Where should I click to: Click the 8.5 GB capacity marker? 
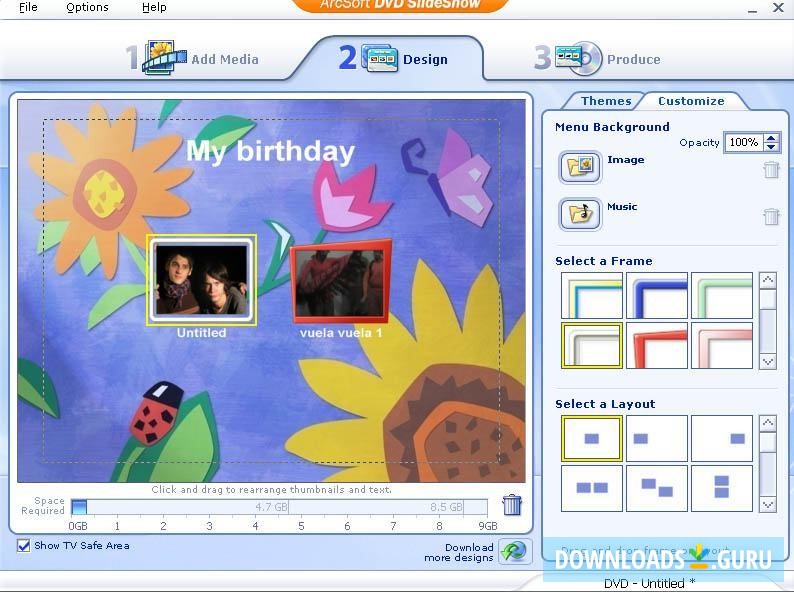(446, 507)
